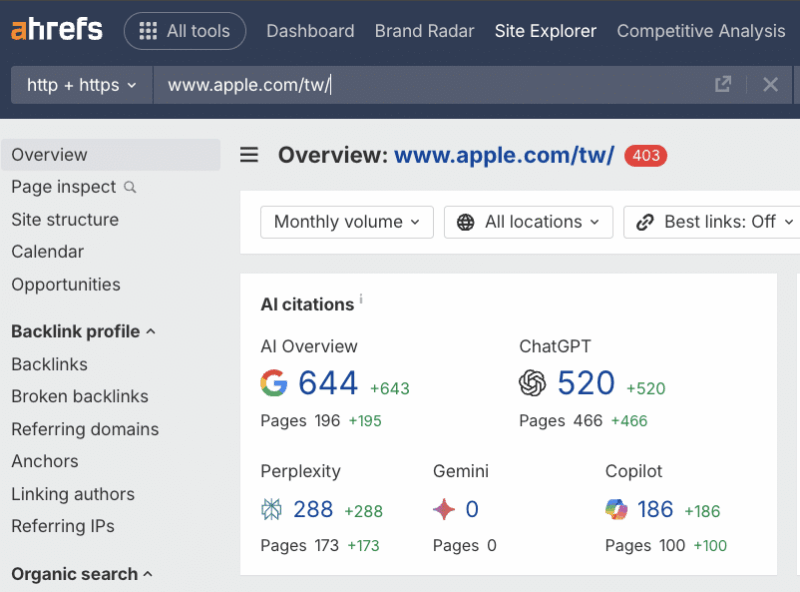The image size is (800, 592).
Task: Open Brand Radar
Action: coord(424,31)
